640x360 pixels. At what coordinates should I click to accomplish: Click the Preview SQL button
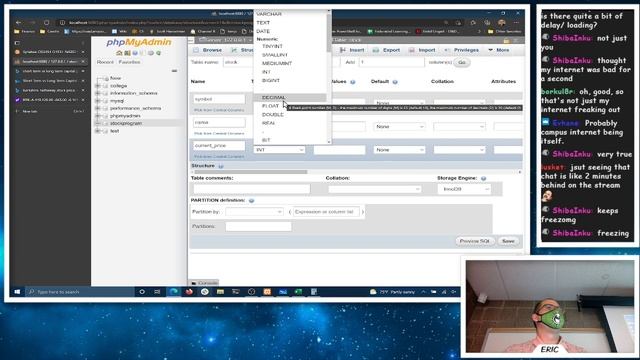(x=475, y=241)
